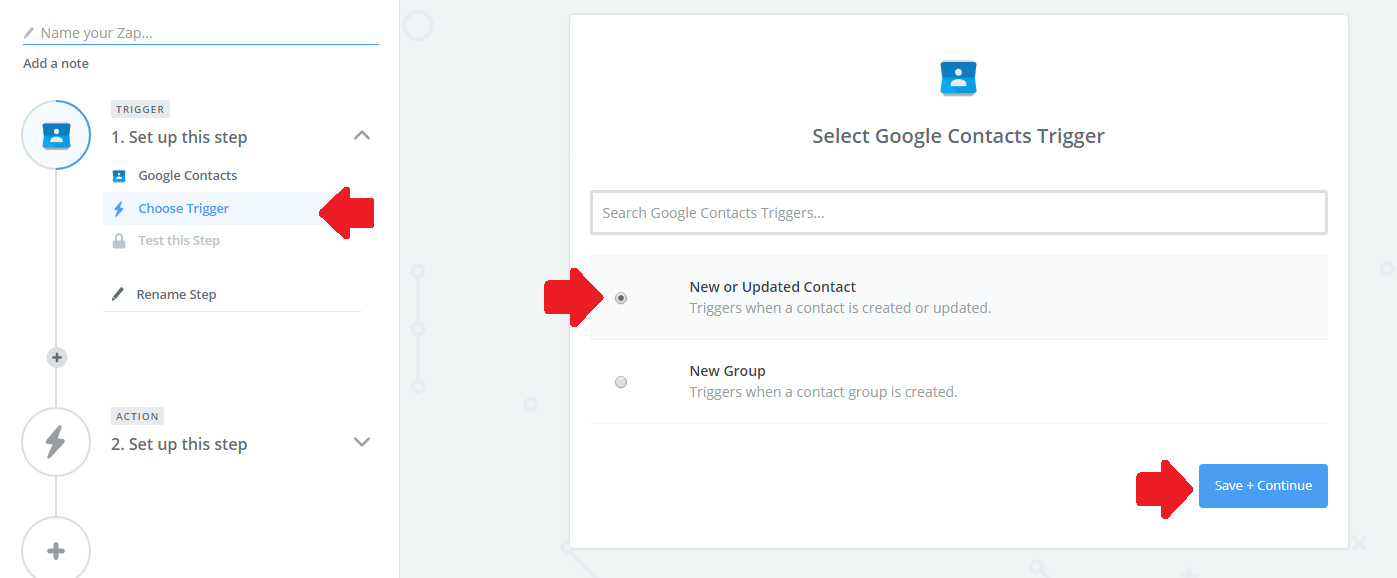Expand the action step with its chevron
This screenshot has height=578, width=1397.
coord(362,442)
